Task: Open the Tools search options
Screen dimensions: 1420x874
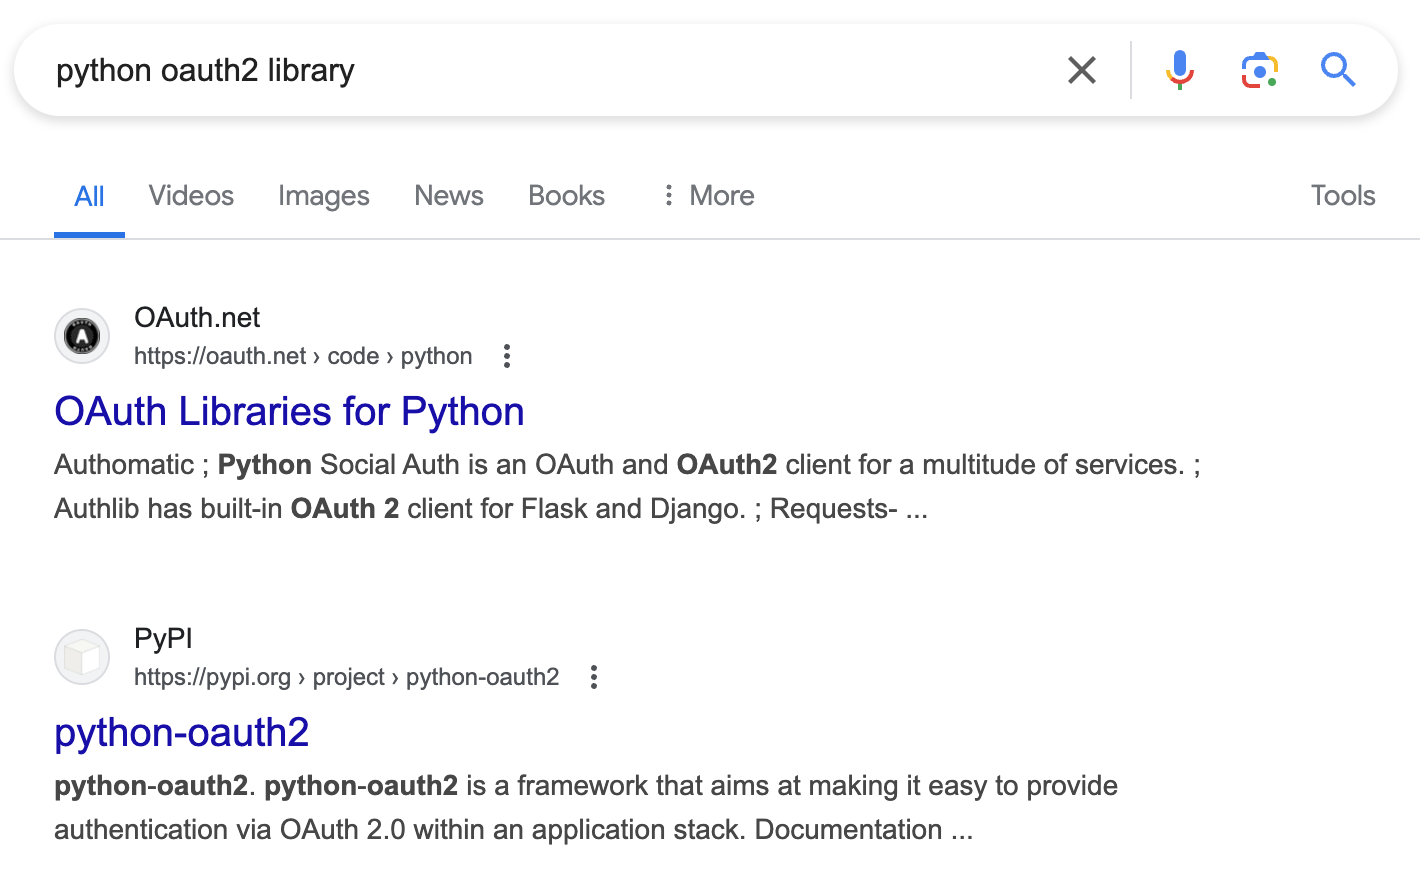Action: click(1343, 196)
